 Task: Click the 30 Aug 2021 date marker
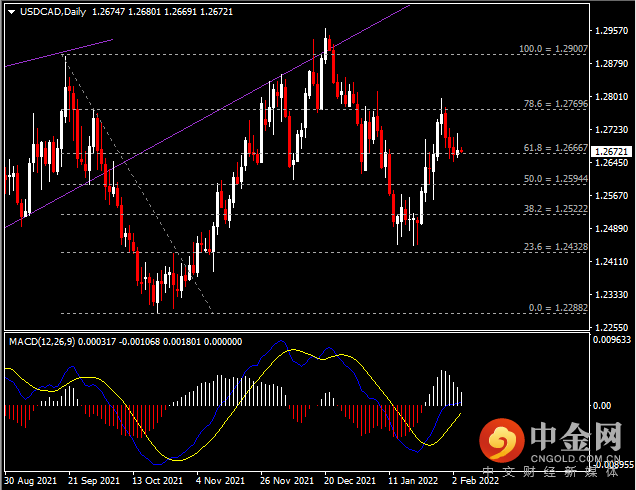click(29, 479)
